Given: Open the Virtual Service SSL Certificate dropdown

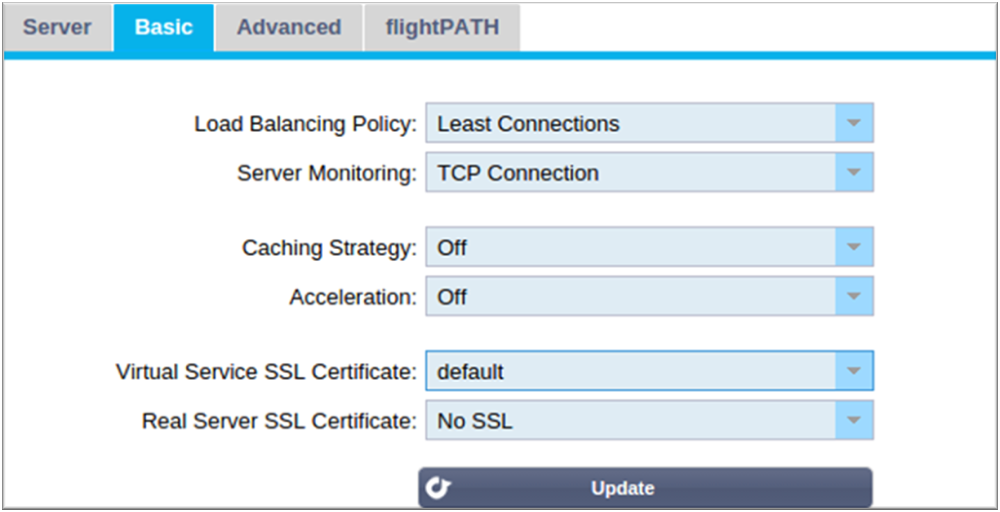Looking at the screenshot, I should pyautogui.click(x=632, y=372).
